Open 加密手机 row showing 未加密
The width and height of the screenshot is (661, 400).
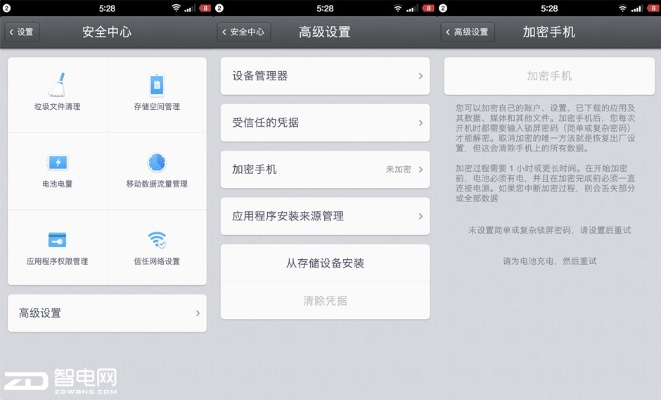[325, 169]
